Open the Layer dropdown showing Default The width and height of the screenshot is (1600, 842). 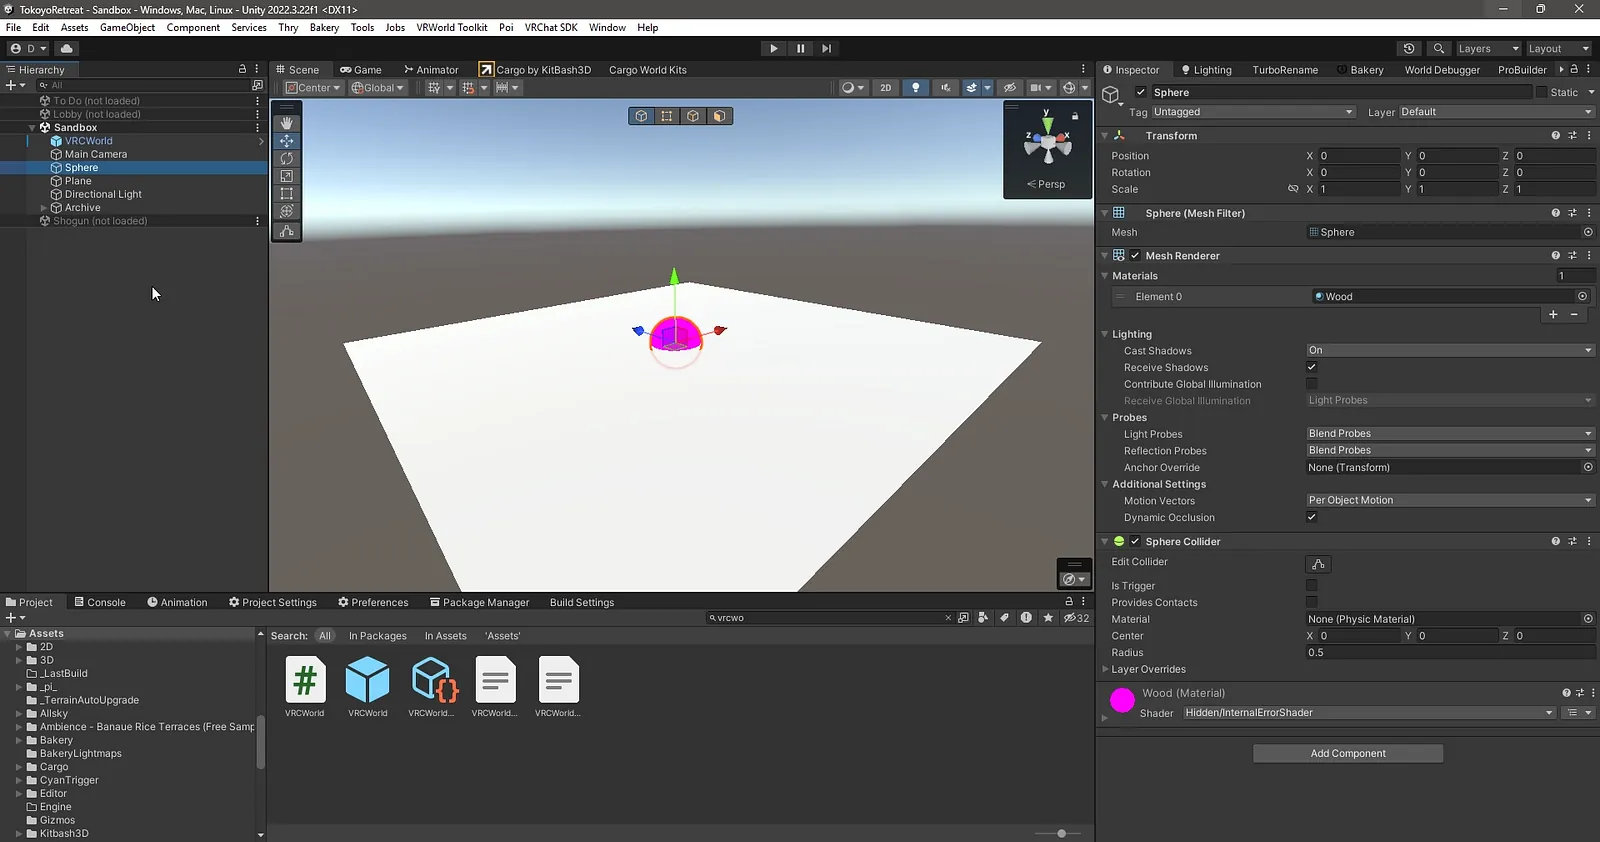(x=1496, y=112)
